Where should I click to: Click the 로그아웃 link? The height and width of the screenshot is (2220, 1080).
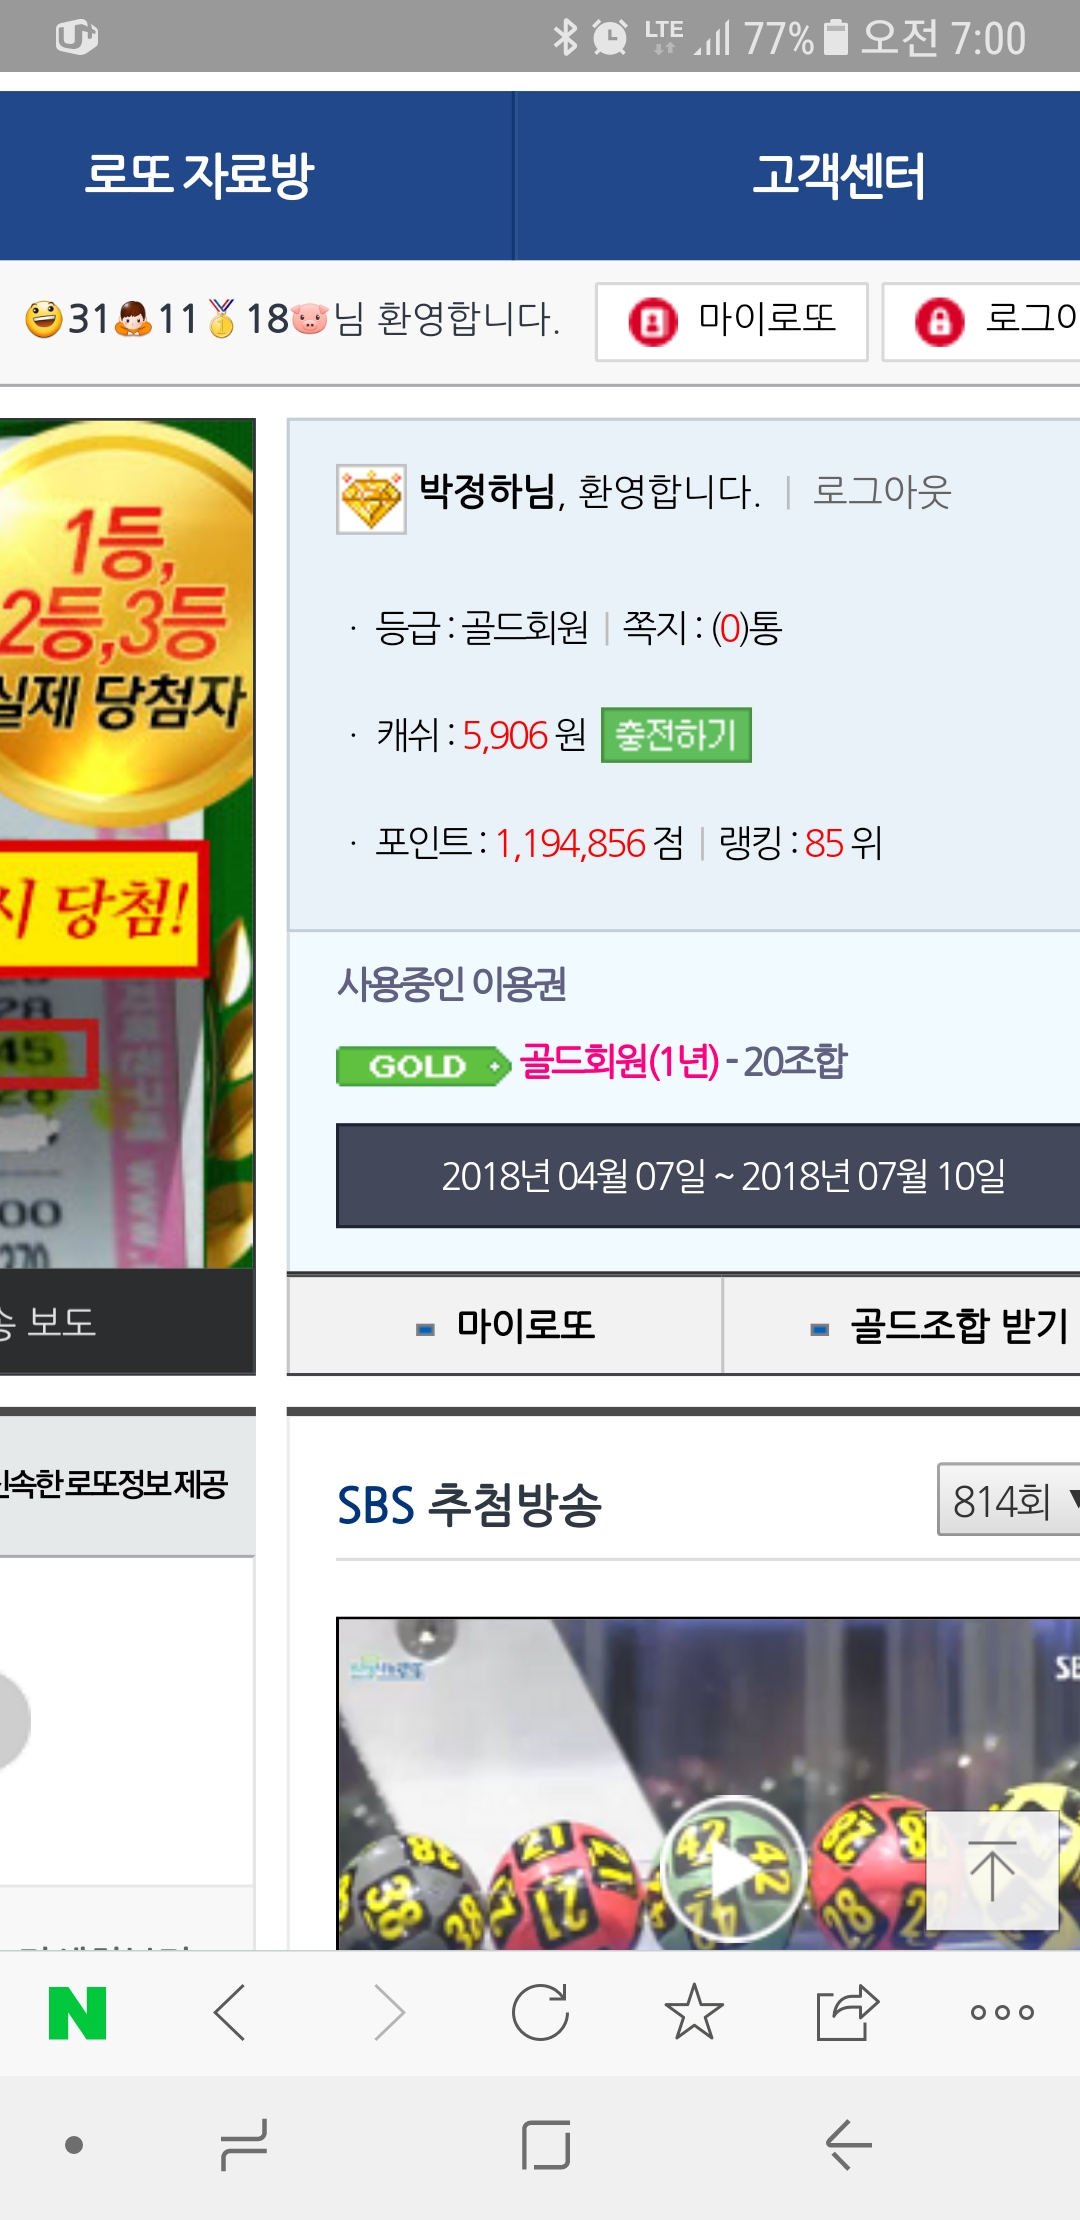coord(881,491)
